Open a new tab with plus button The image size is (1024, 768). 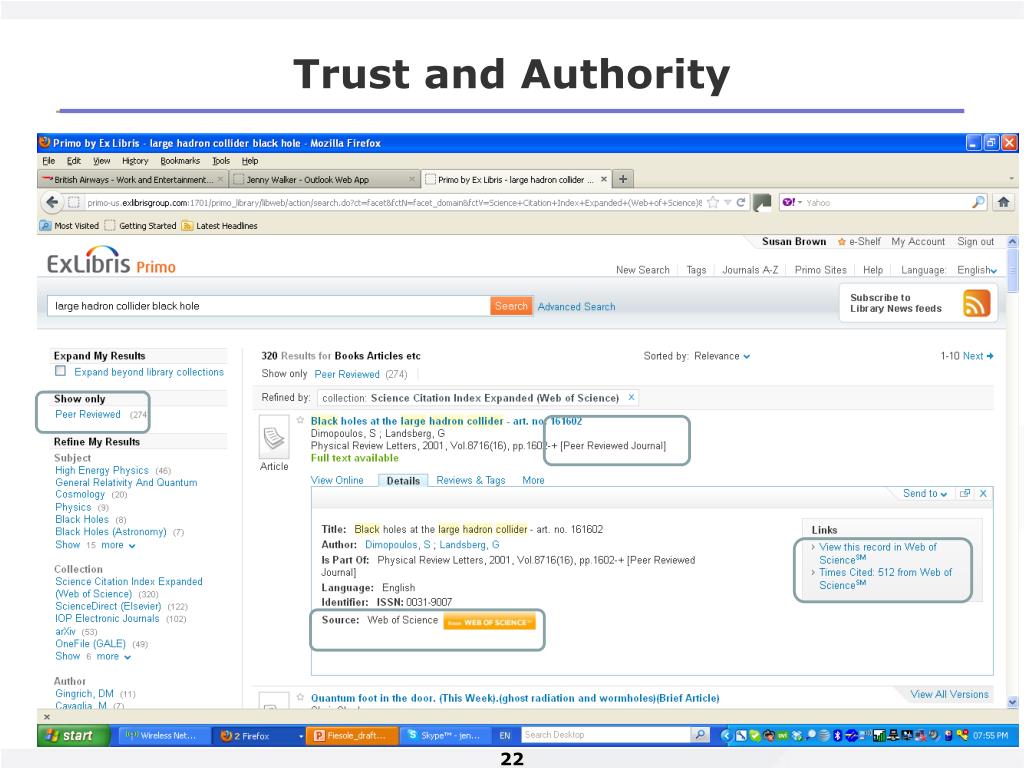coord(623,179)
